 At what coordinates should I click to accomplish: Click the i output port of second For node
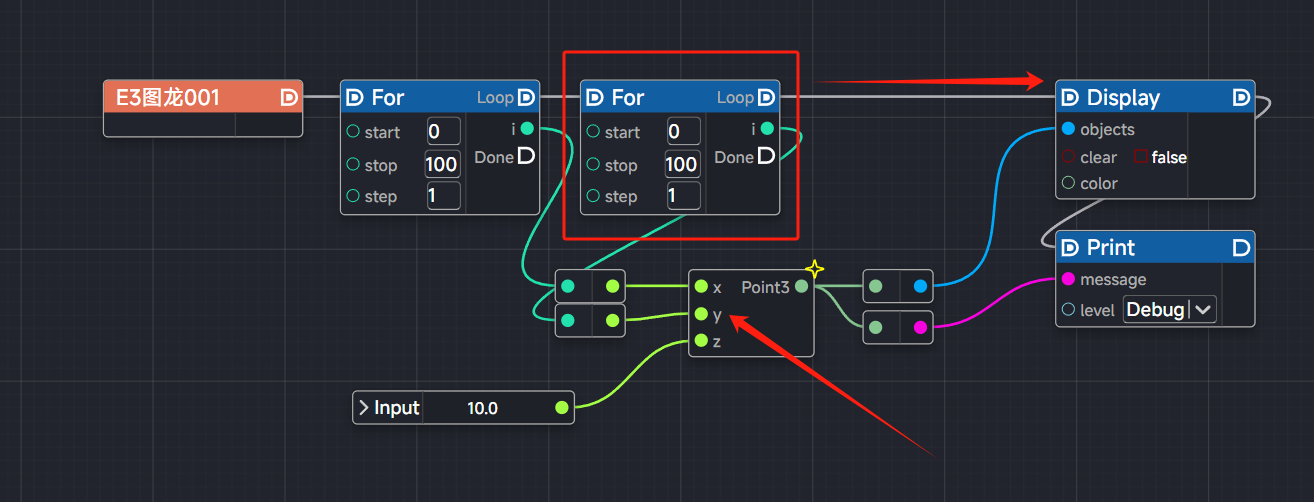click(x=767, y=129)
